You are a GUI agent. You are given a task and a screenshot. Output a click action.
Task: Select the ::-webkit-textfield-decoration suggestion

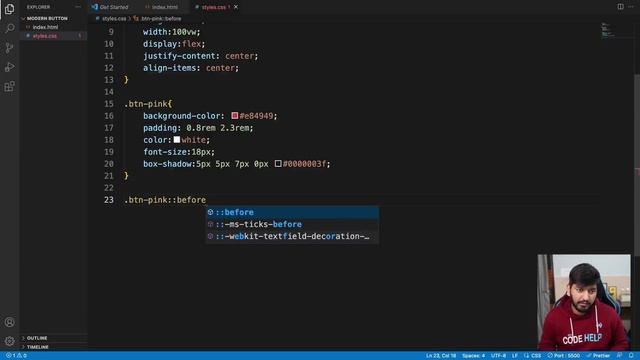click(x=292, y=236)
